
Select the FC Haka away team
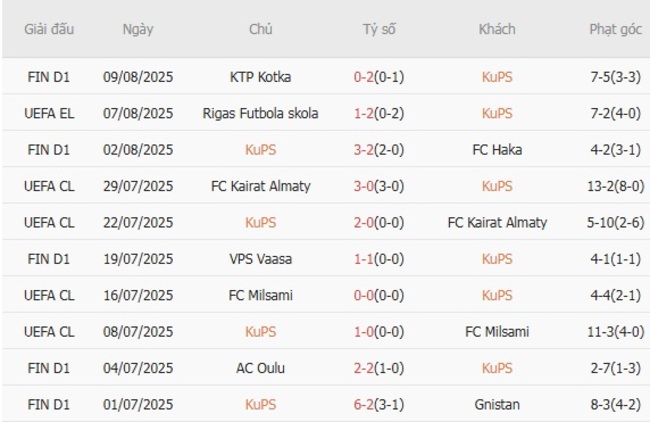pyautogui.click(x=497, y=150)
